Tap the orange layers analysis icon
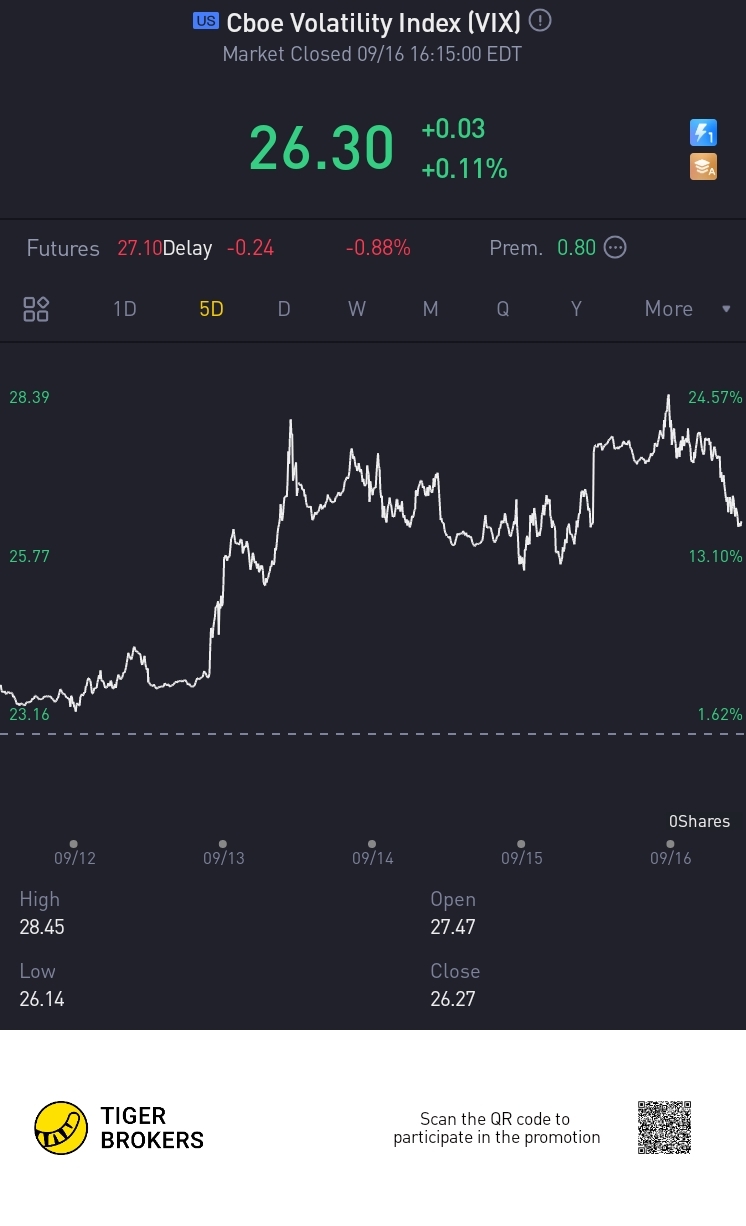This screenshot has width=746, height=1226. pyautogui.click(x=704, y=167)
